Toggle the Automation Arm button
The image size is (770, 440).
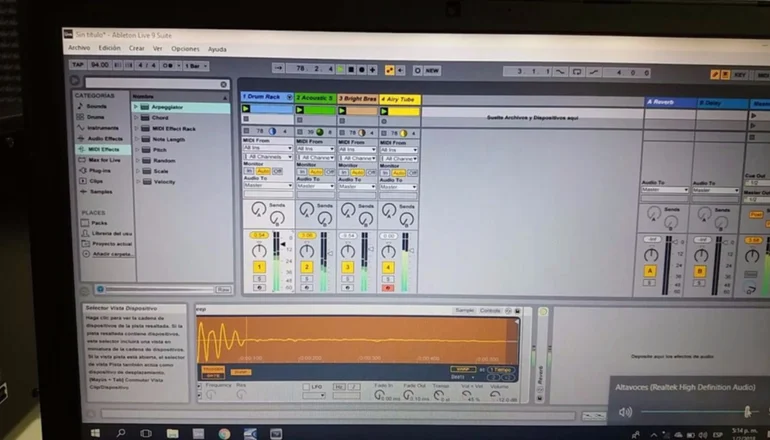tap(389, 70)
